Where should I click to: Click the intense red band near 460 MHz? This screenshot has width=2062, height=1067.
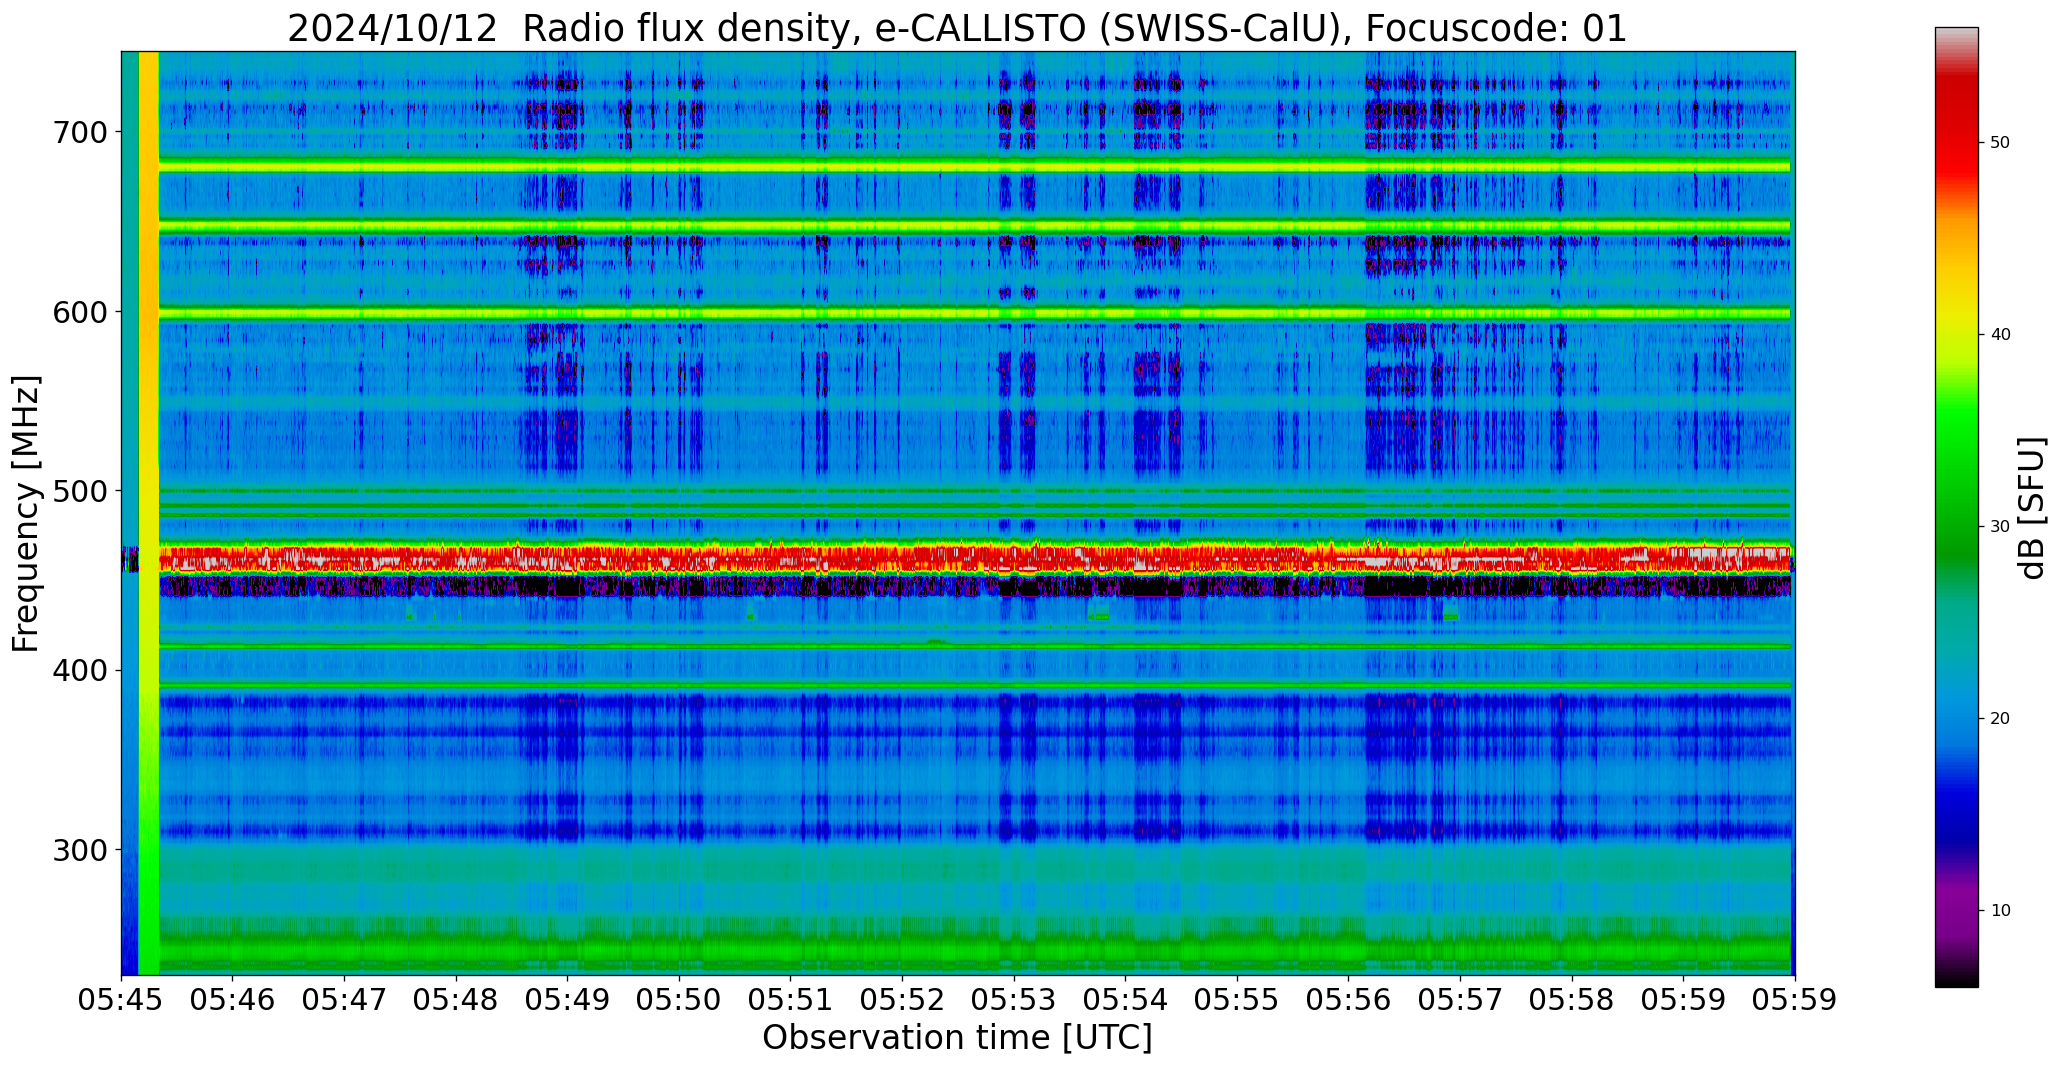click(975, 558)
